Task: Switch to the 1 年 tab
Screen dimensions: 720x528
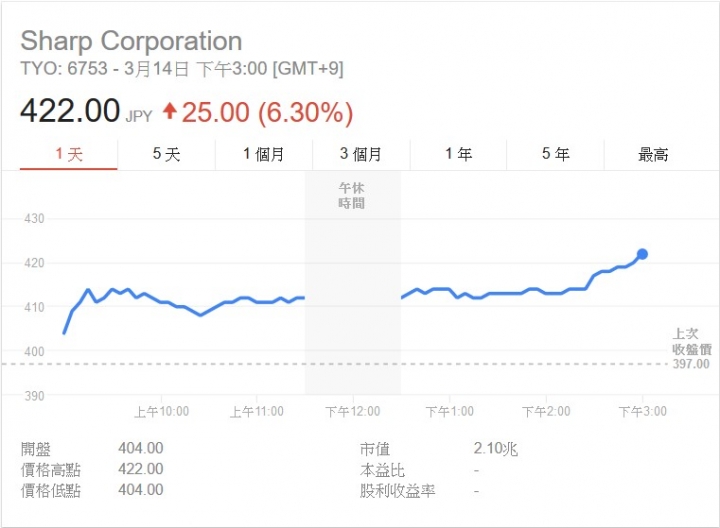Action: point(458,154)
